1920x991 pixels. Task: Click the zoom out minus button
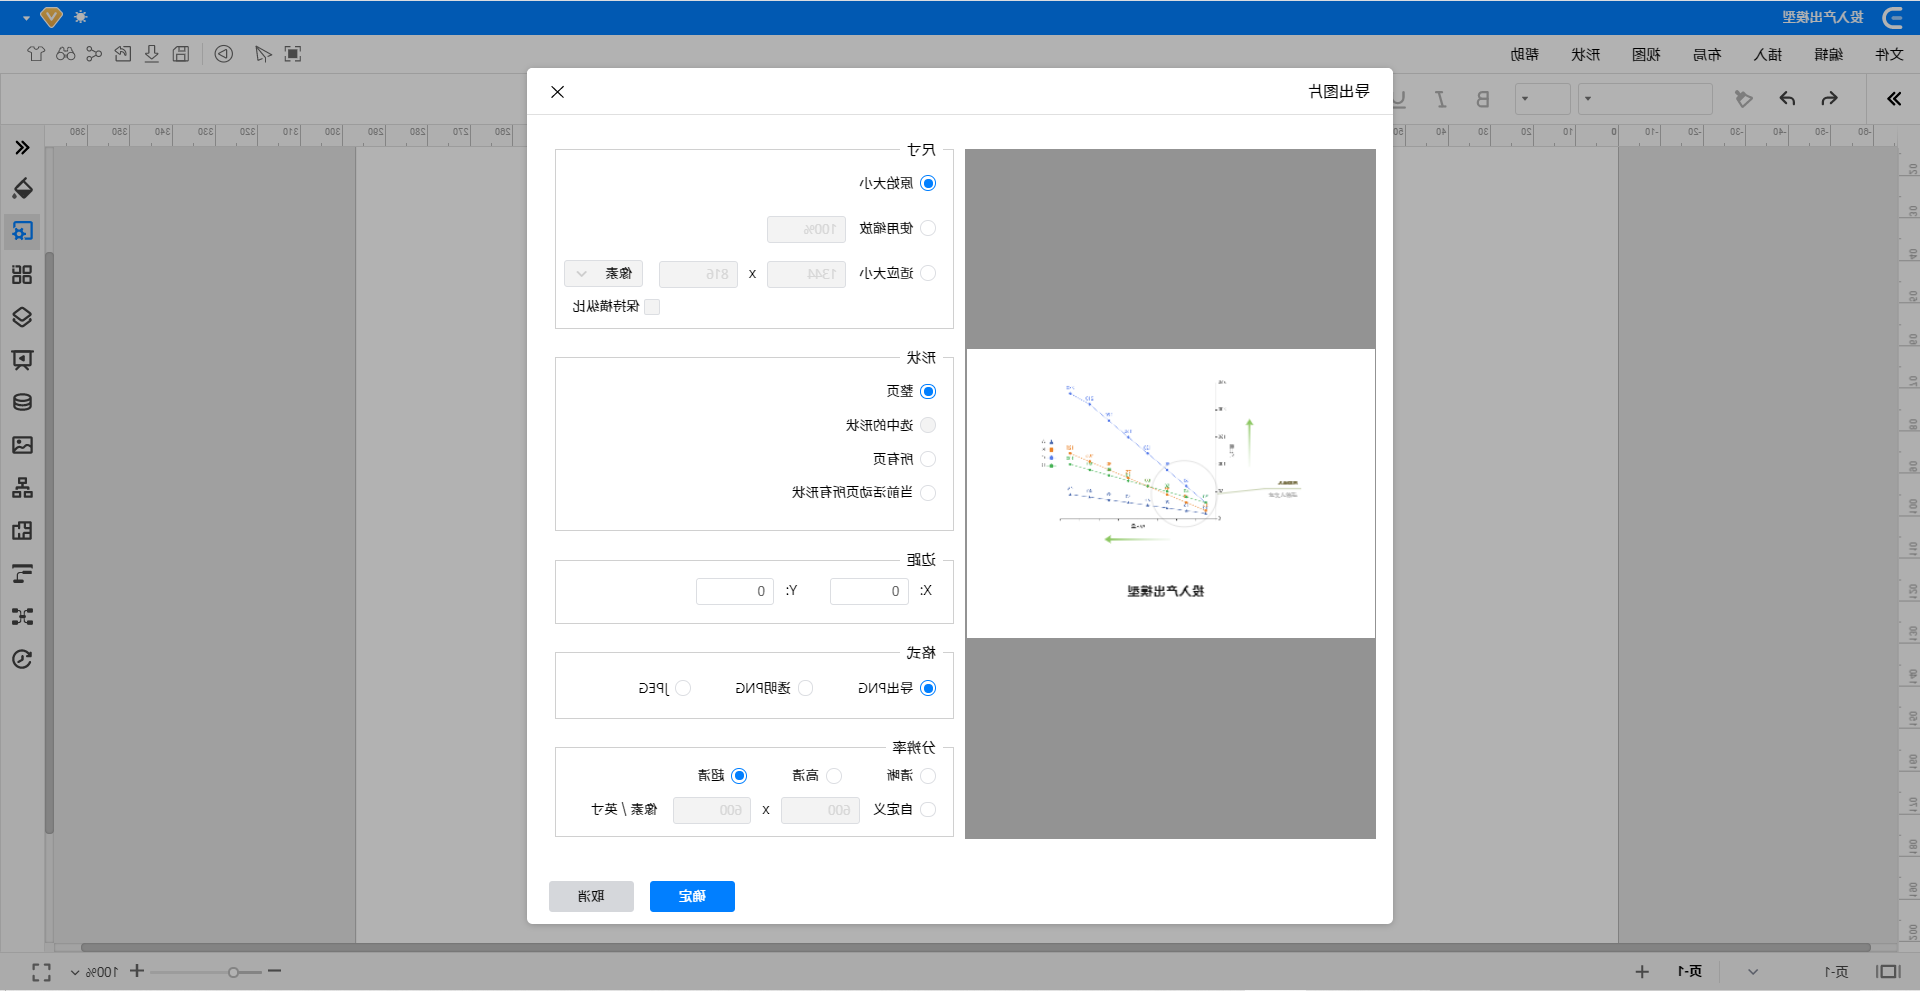click(x=274, y=971)
